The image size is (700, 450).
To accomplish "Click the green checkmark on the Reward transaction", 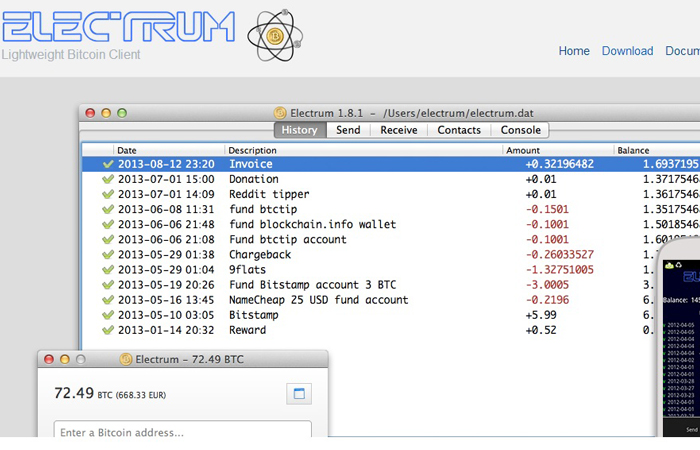I will point(108,330).
